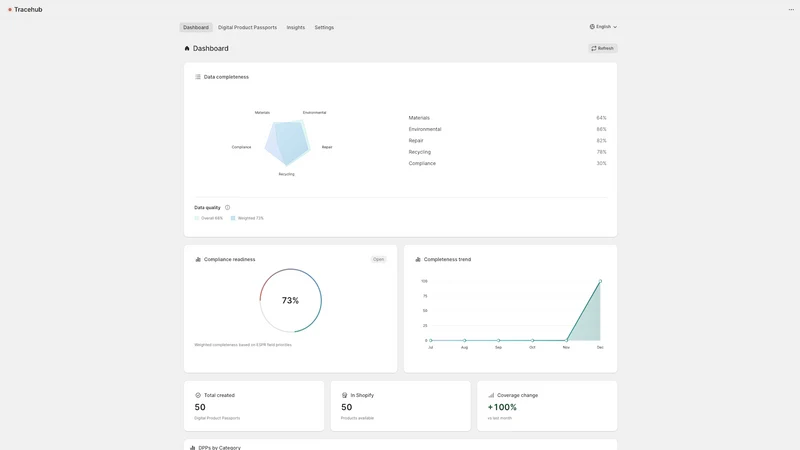Click the +100% coverage change value
The width and height of the screenshot is (800, 450).
click(502, 407)
